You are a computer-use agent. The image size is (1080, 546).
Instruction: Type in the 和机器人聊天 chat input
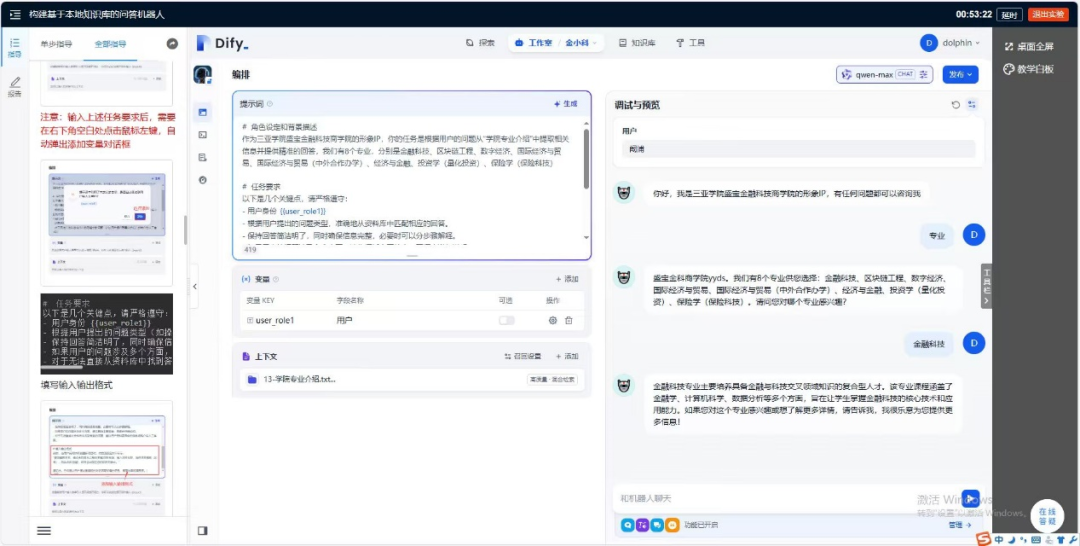[x=780, y=498]
